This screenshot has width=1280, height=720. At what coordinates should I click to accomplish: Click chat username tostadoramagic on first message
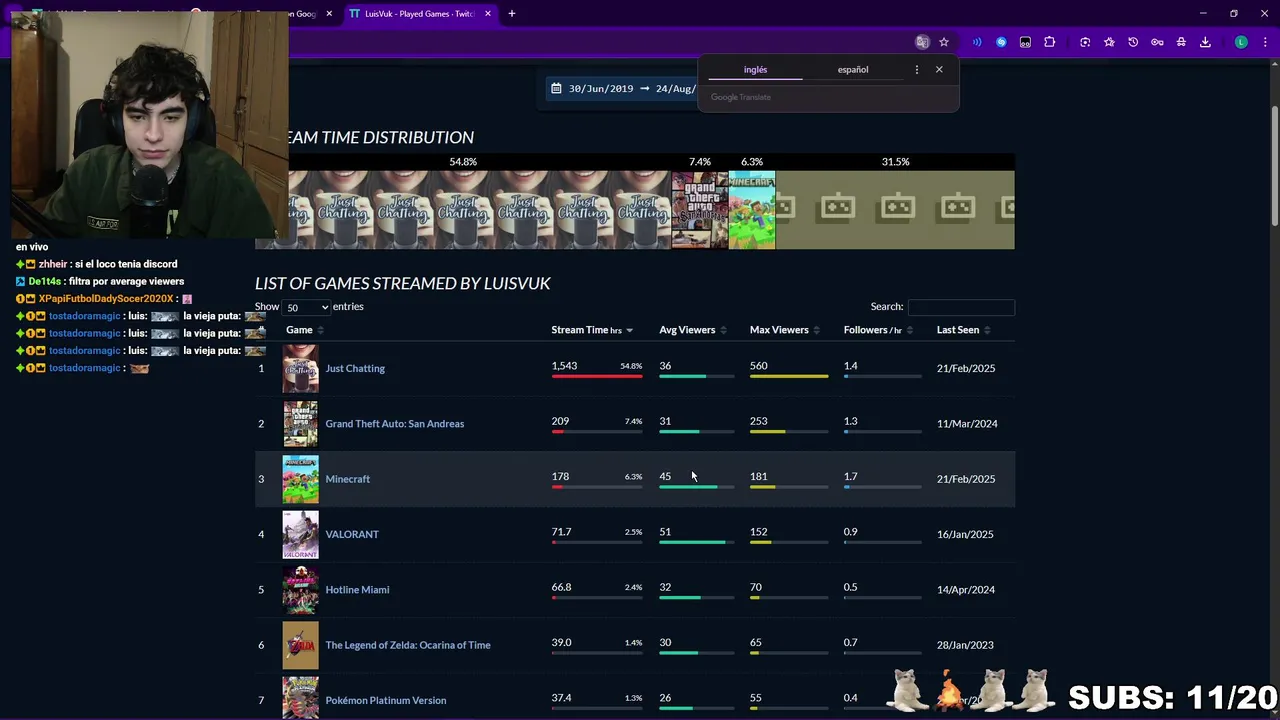[85, 316]
